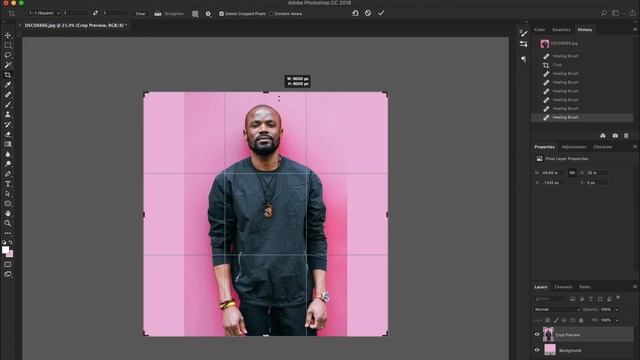Switch to the Paths tab
640x360 pixels.
point(584,287)
